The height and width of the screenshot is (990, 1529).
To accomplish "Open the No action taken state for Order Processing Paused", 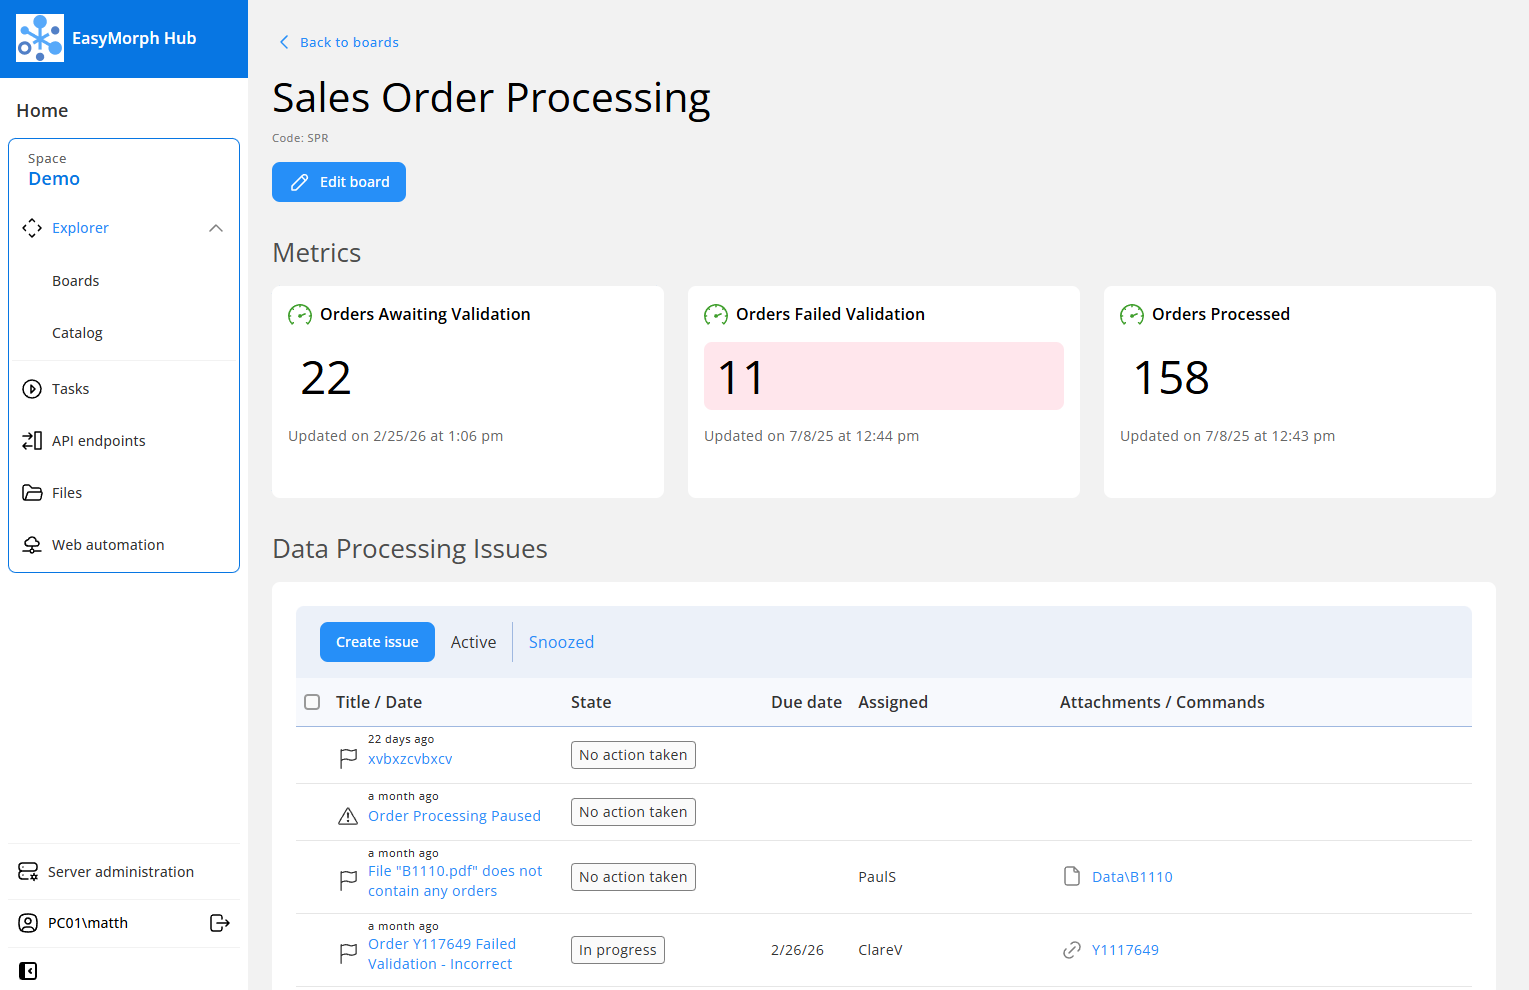I will (x=632, y=811).
